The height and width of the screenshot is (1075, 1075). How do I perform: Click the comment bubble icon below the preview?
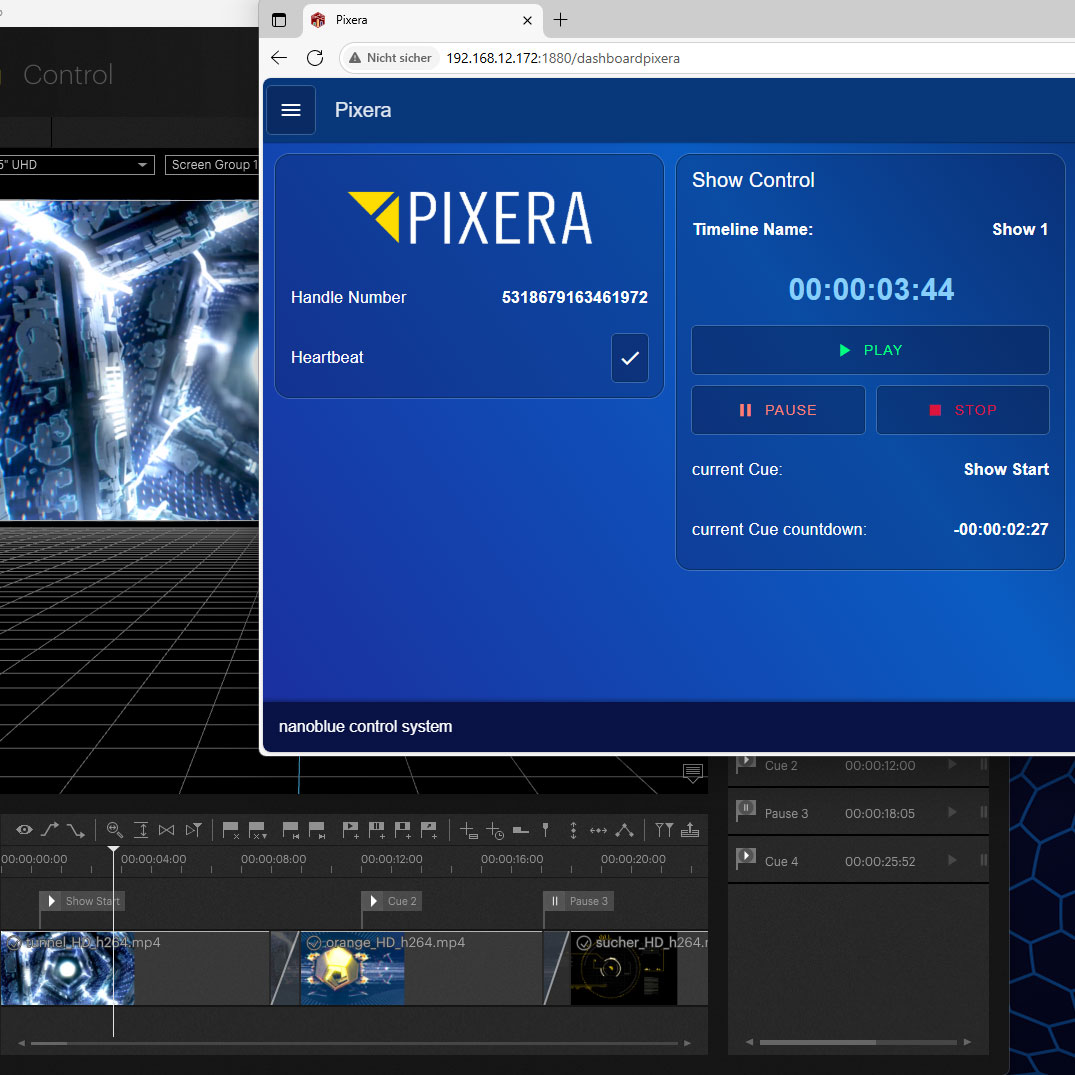click(x=692, y=772)
